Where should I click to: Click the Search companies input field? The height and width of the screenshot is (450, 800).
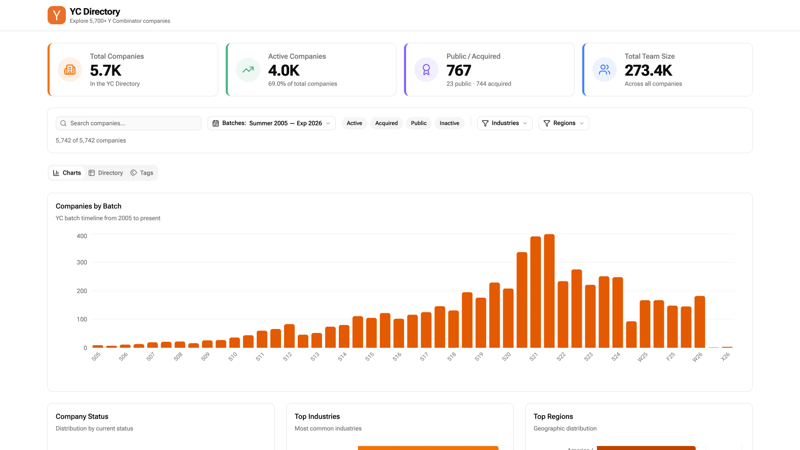(129, 123)
